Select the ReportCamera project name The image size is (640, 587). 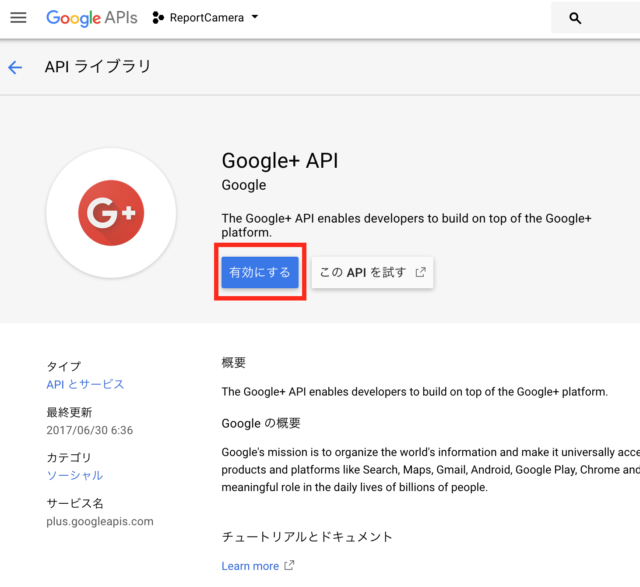[207, 18]
